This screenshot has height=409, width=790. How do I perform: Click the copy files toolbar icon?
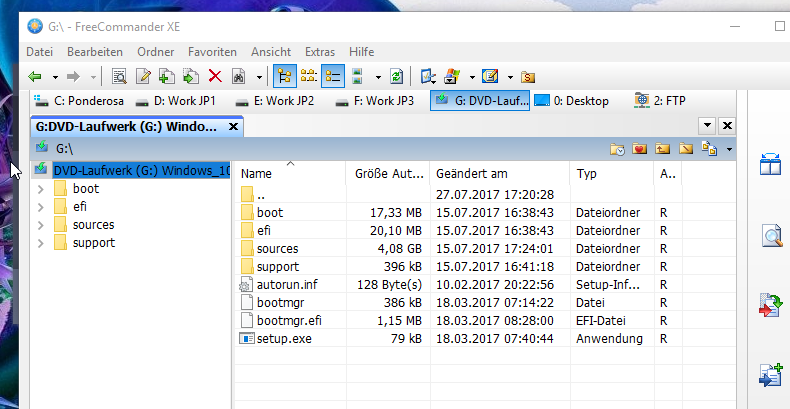(x=167, y=77)
